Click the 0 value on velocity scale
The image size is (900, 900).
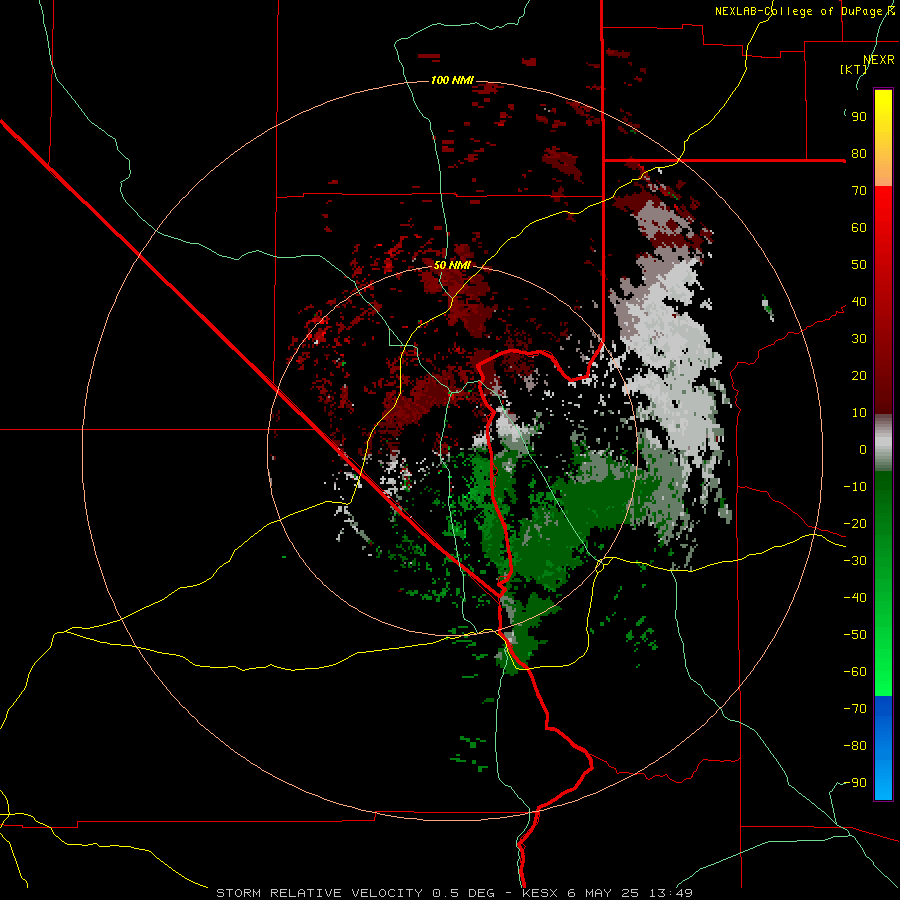pos(863,450)
